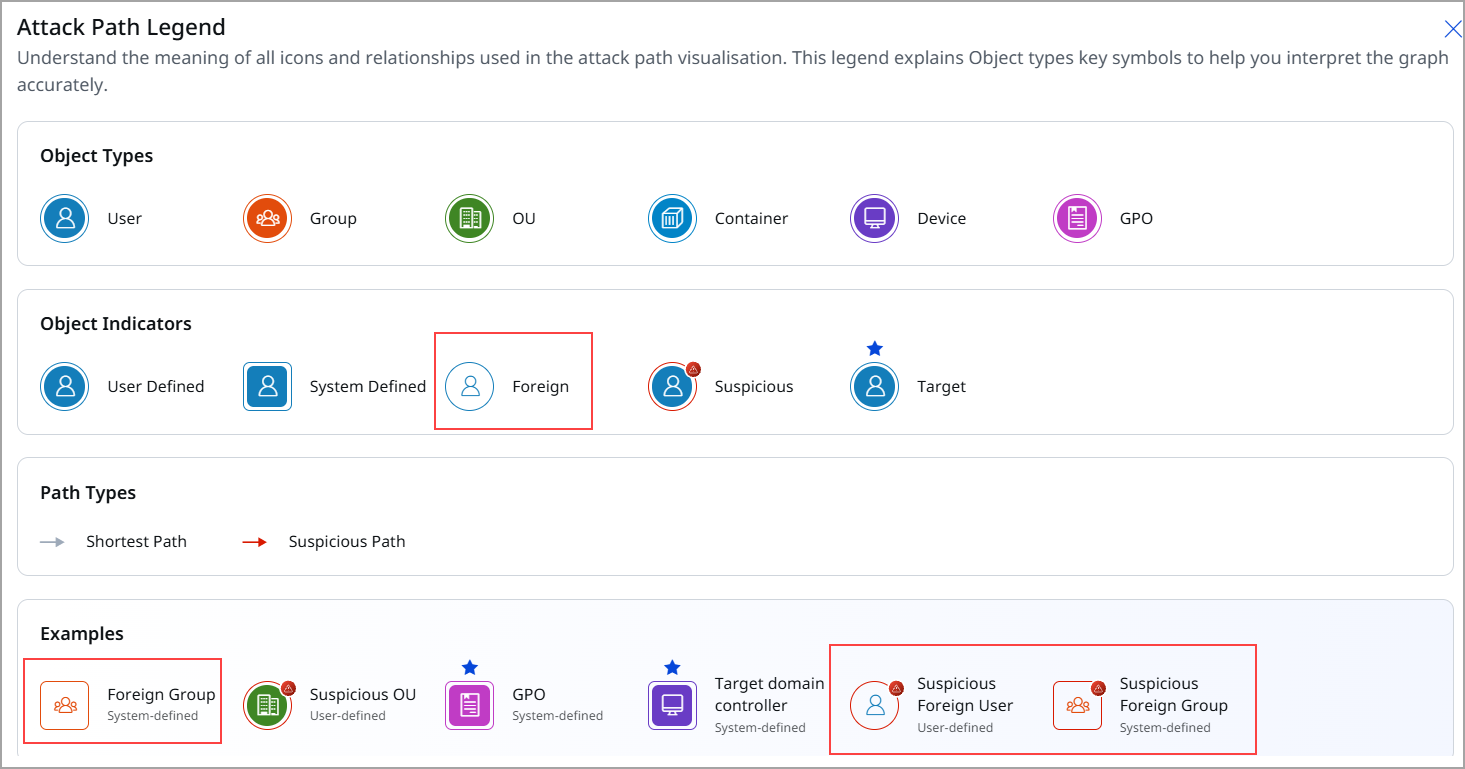Image resolution: width=1465 pixels, height=769 pixels.
Task: Click 'User-defined' under Suspicious OU
Action: pyautogui.click(x=348, y=716)
